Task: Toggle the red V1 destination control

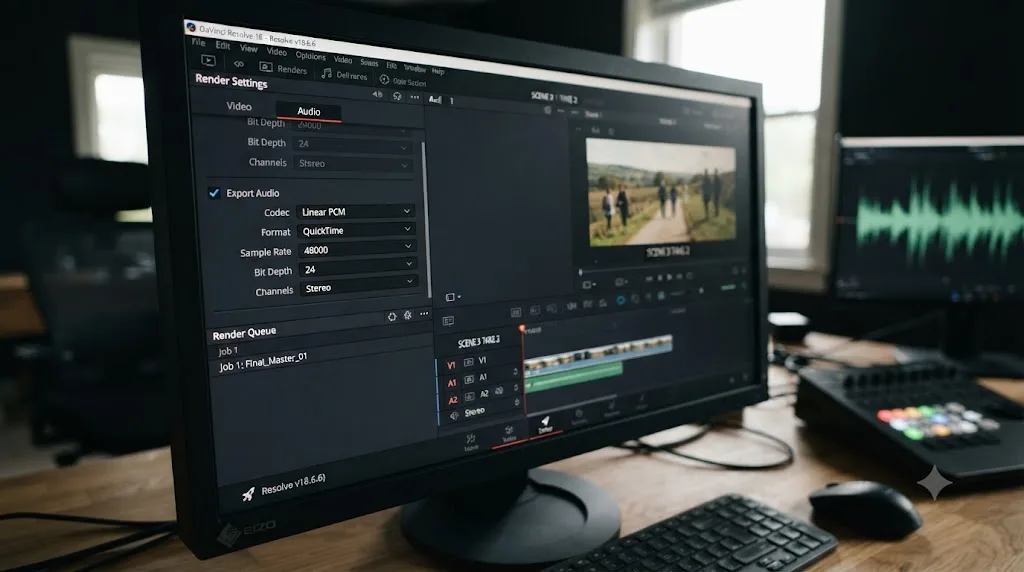Action: coord(451,365)
